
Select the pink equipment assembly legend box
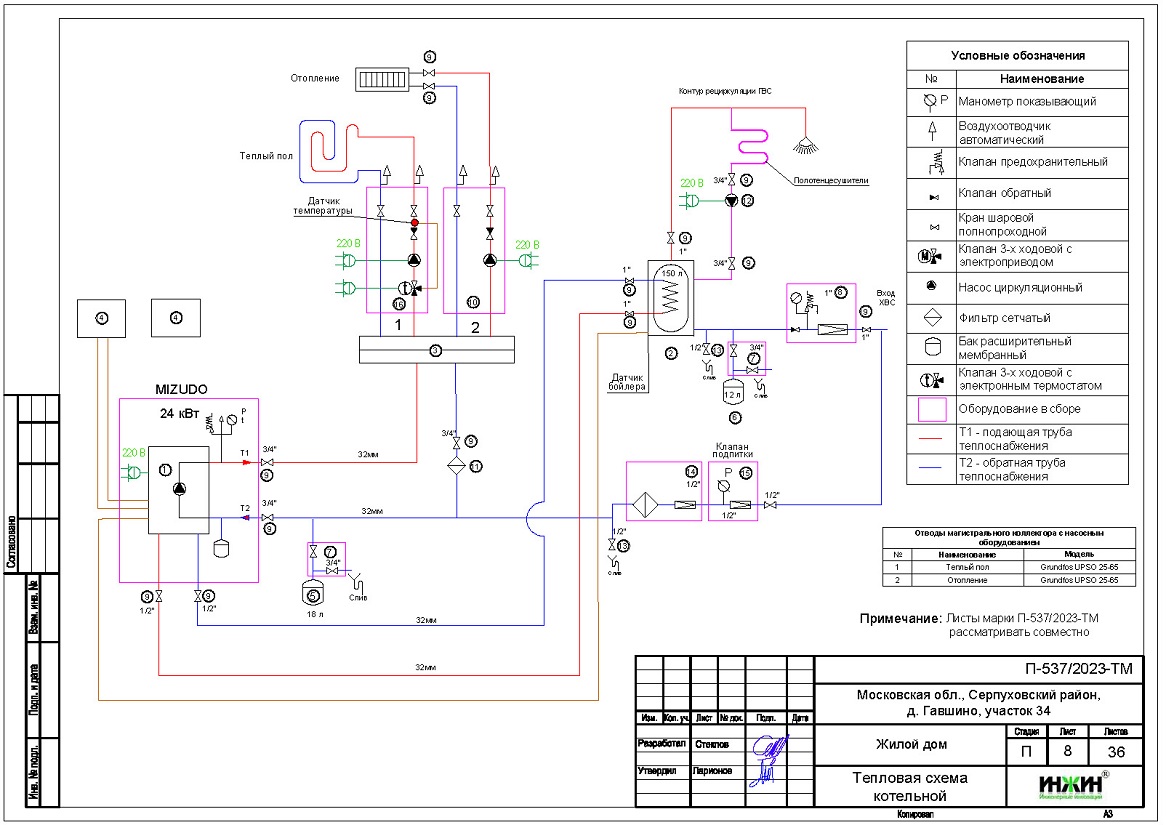pos(932,409)
